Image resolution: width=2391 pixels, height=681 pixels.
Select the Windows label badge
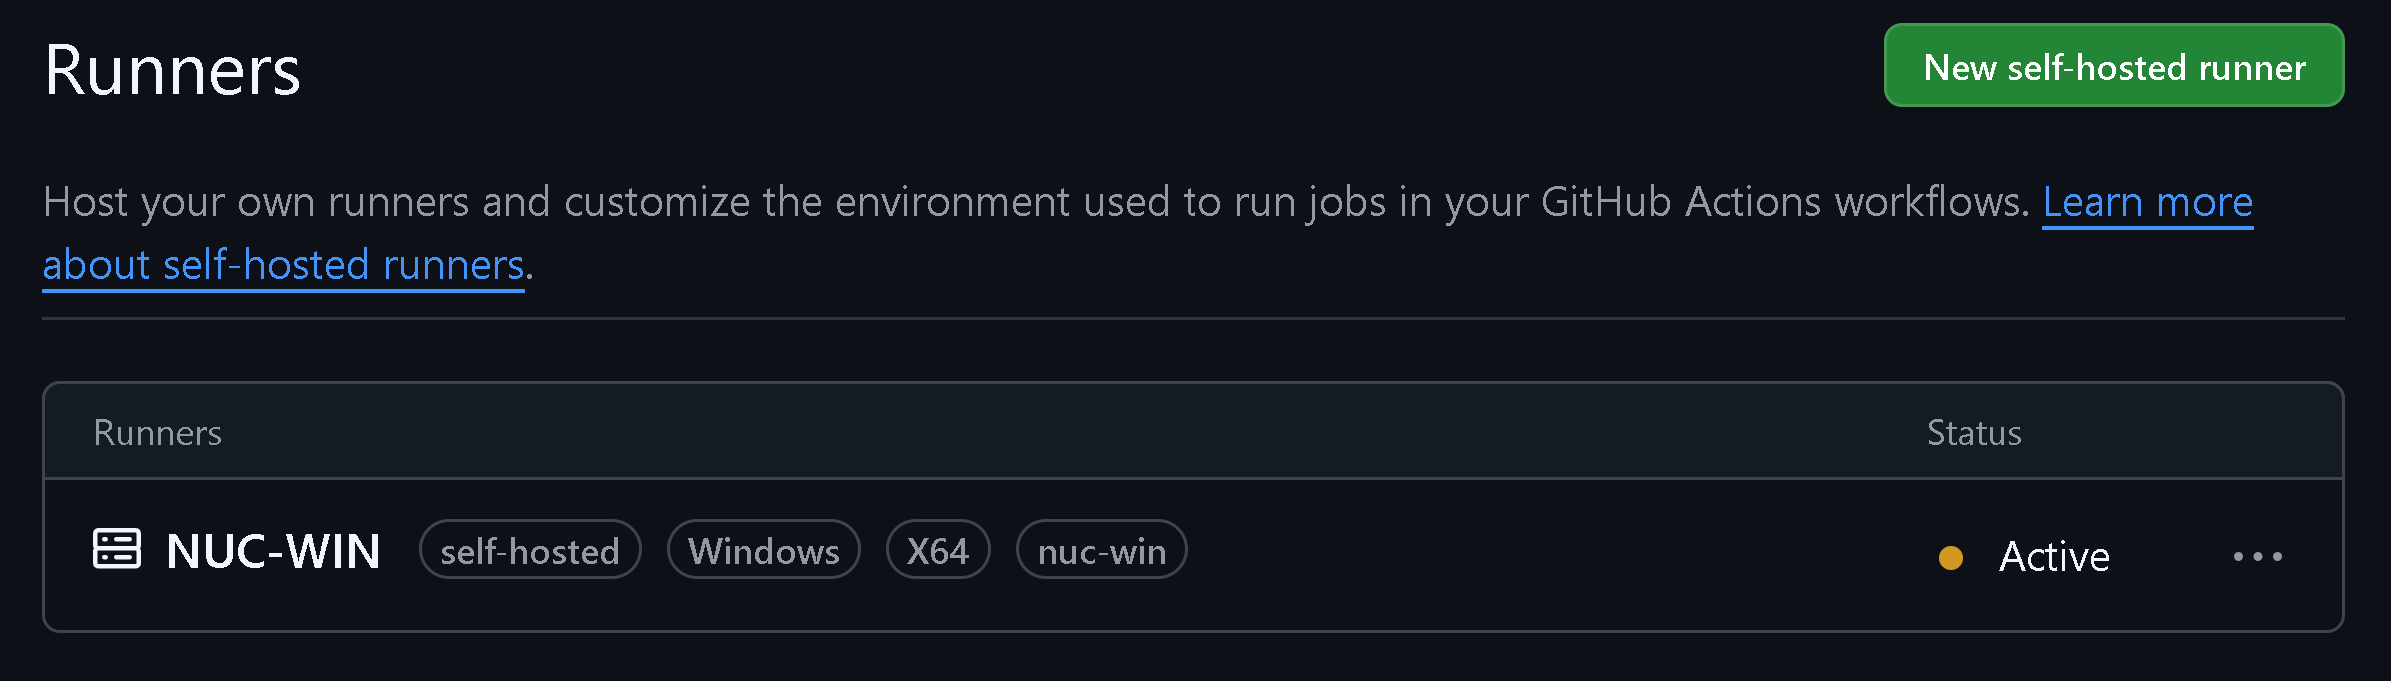[x=763, y=551]
